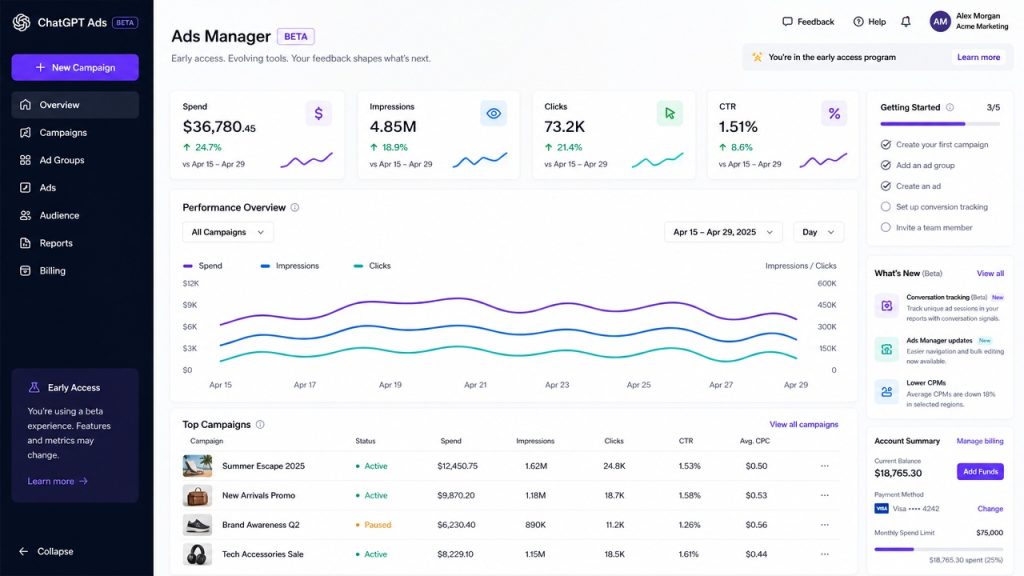
Task: Open the View all campaigns link
Action: point(803,424)
